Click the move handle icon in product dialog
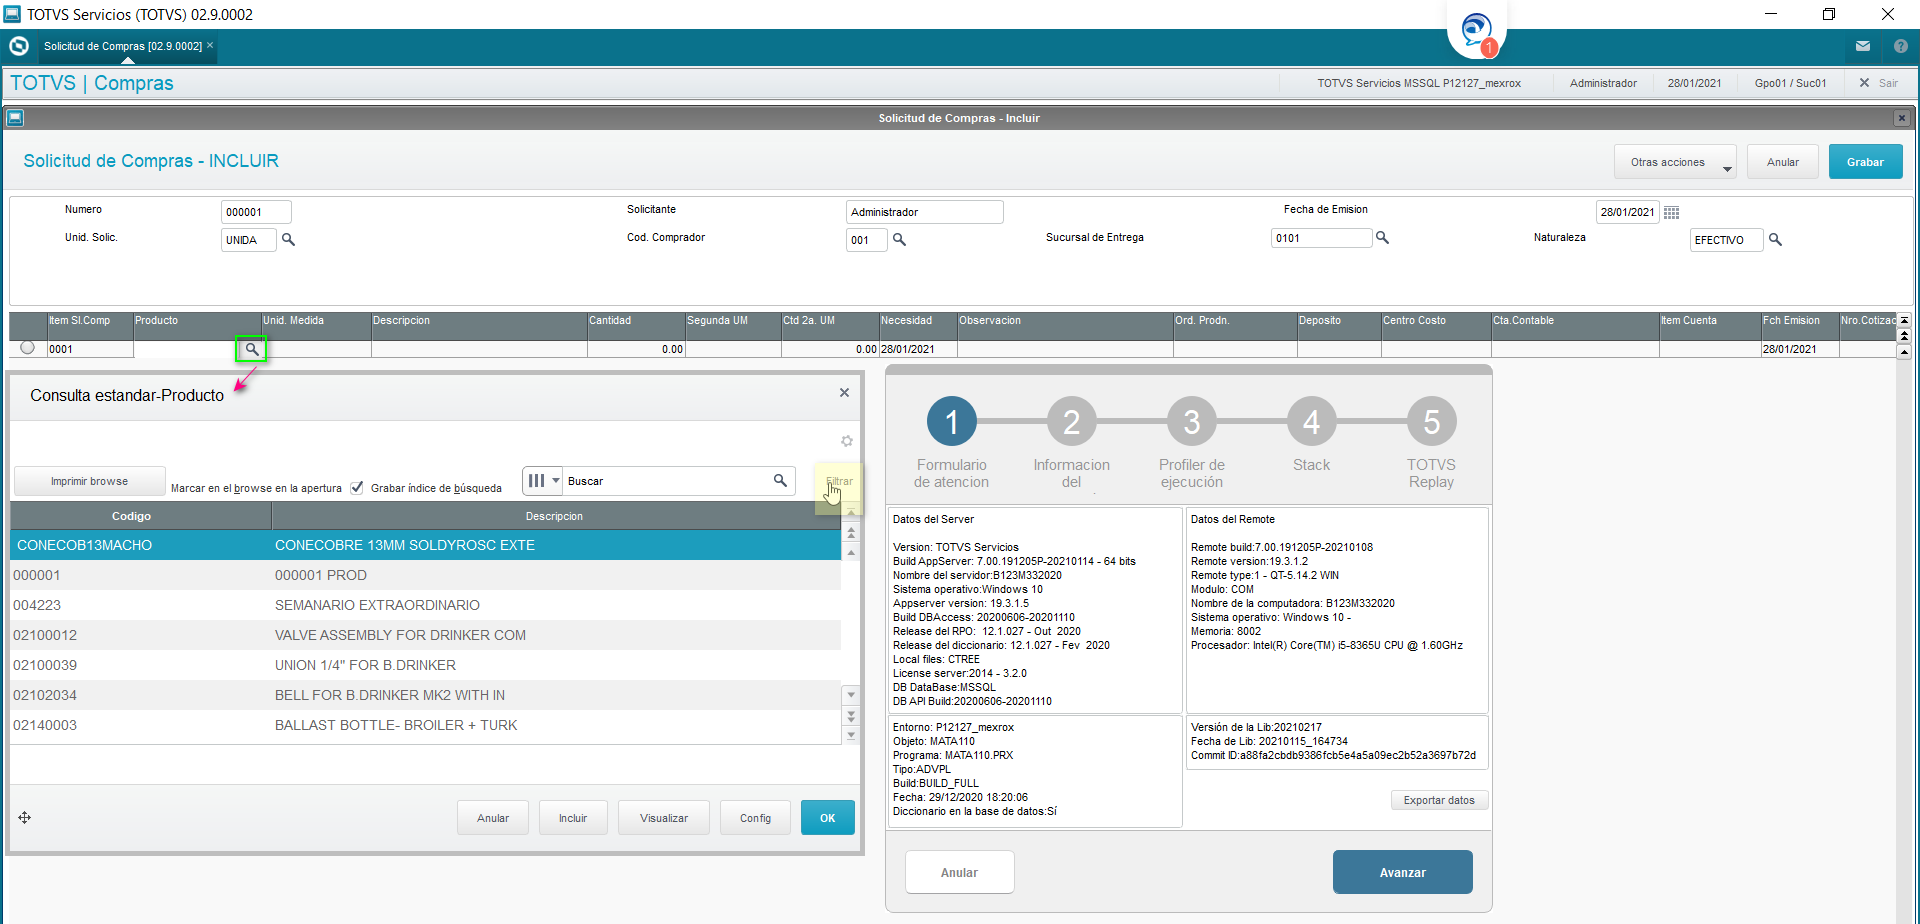This screenshot has width=1920, height=924. [x=25, y=818]
